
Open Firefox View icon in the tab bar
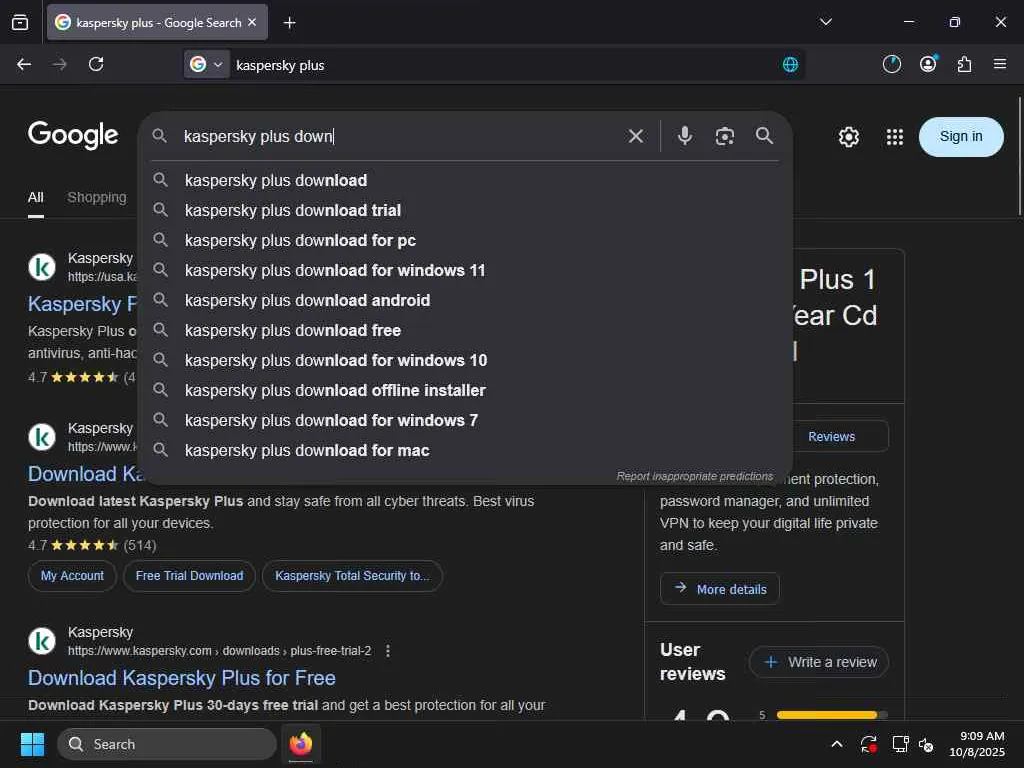pos(20,23)
